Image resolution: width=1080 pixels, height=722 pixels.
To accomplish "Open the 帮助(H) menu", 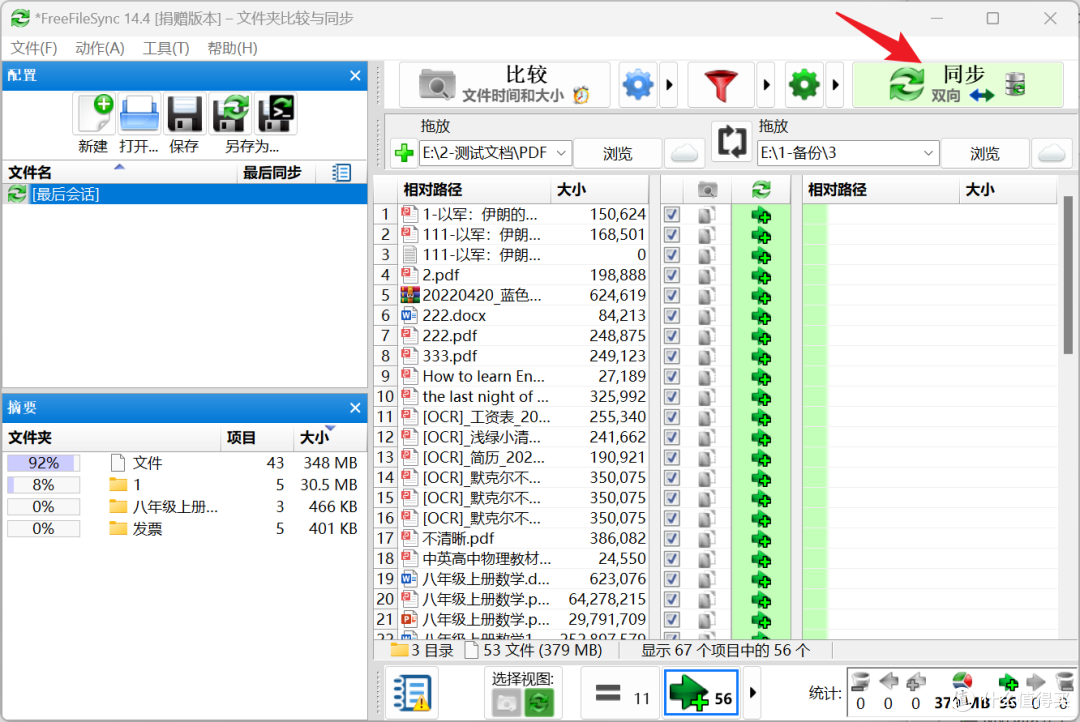I will pyautogui.click(x=232, y=48).
